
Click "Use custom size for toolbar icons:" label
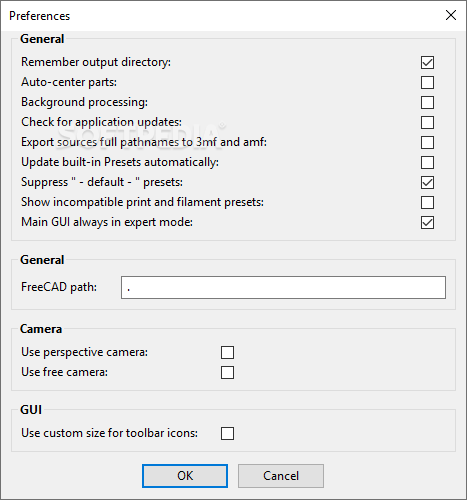coord(109,433)
